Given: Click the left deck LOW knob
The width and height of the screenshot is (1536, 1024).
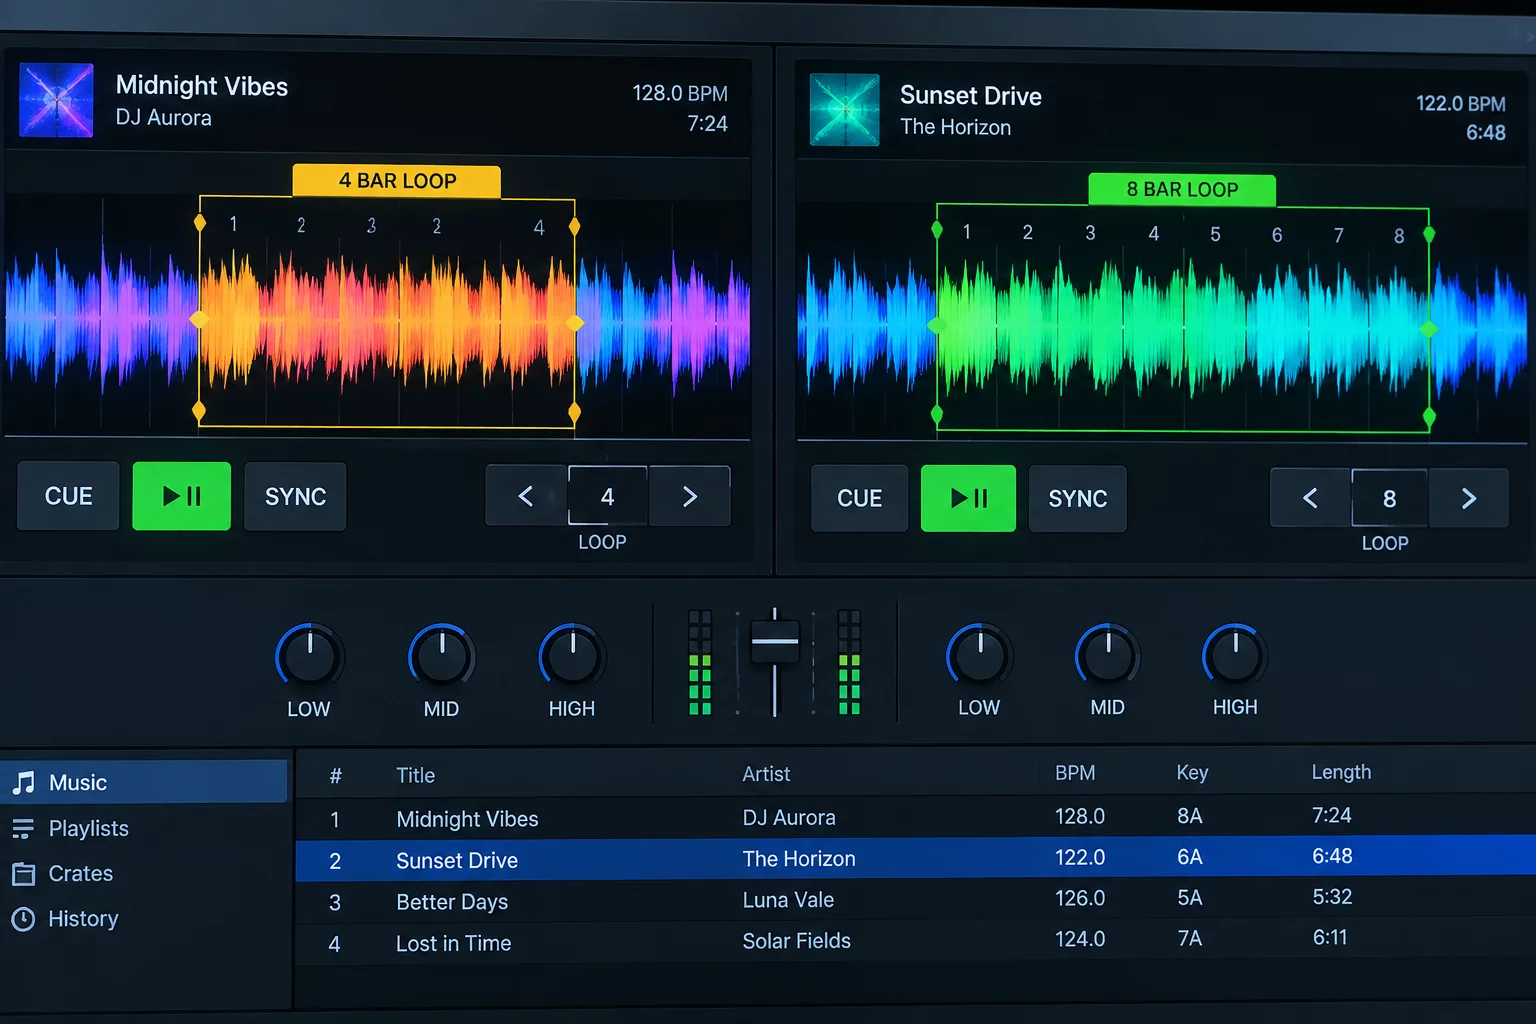Looking at the screenshot, I should click(x=310, y=657).
